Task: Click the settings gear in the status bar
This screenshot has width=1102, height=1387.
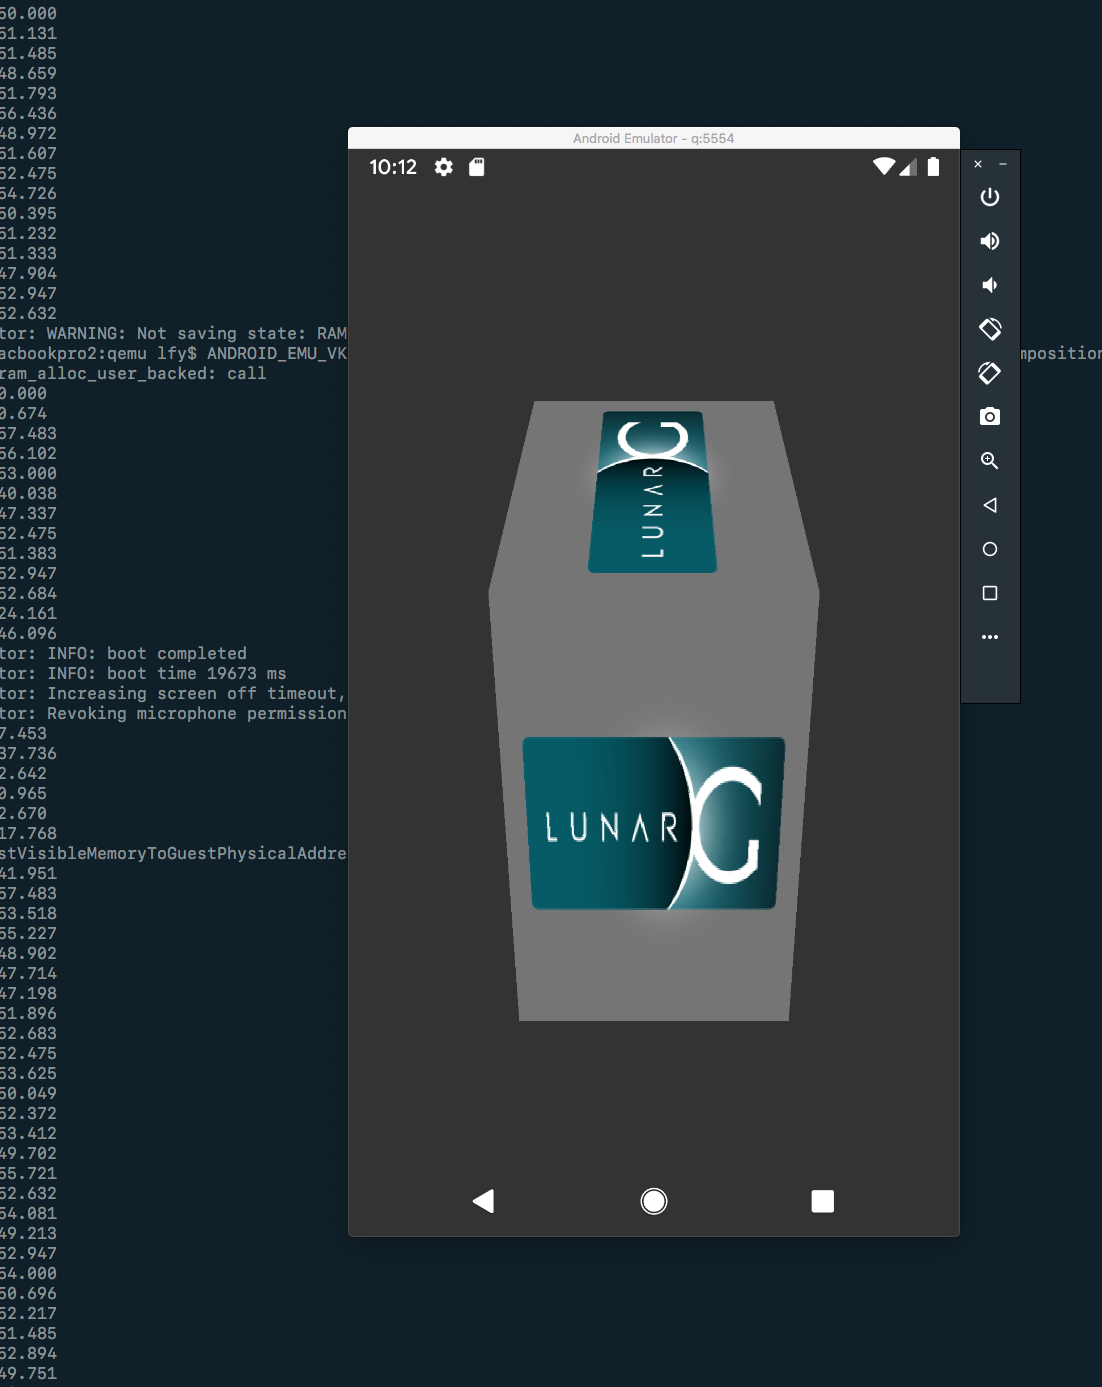Action: pyautogui.click(x=444, y=167)
